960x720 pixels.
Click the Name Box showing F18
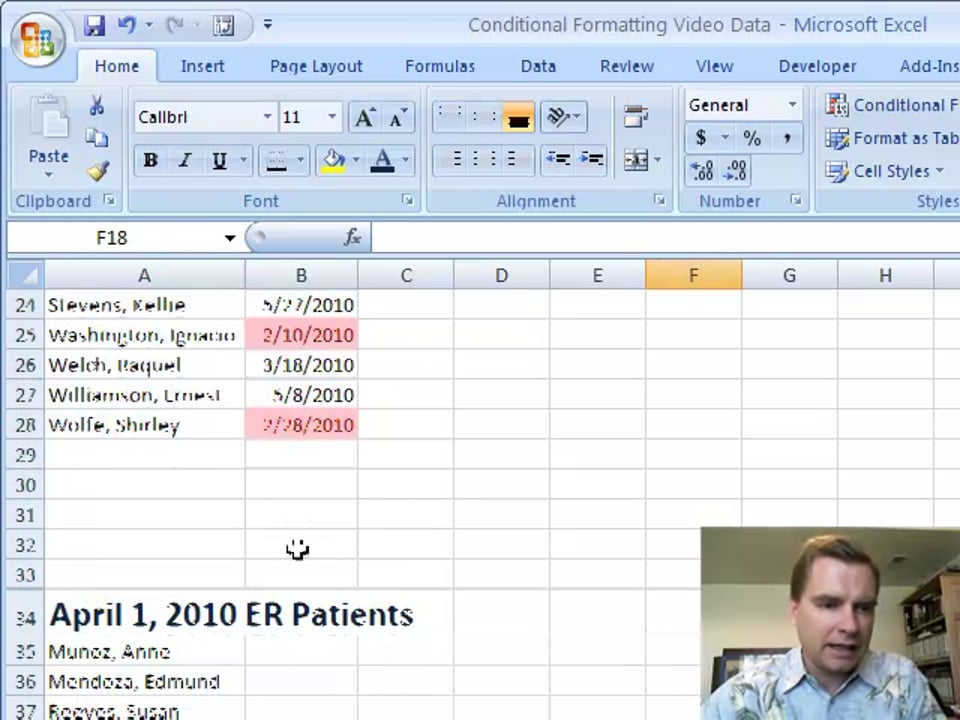tap(111, 238)
